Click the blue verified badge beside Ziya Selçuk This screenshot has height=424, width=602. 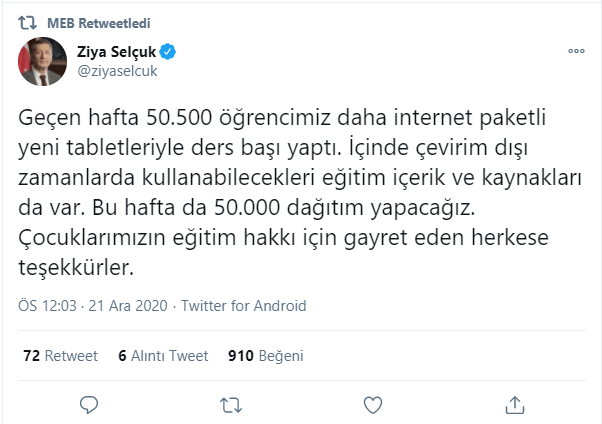point(172,52)
